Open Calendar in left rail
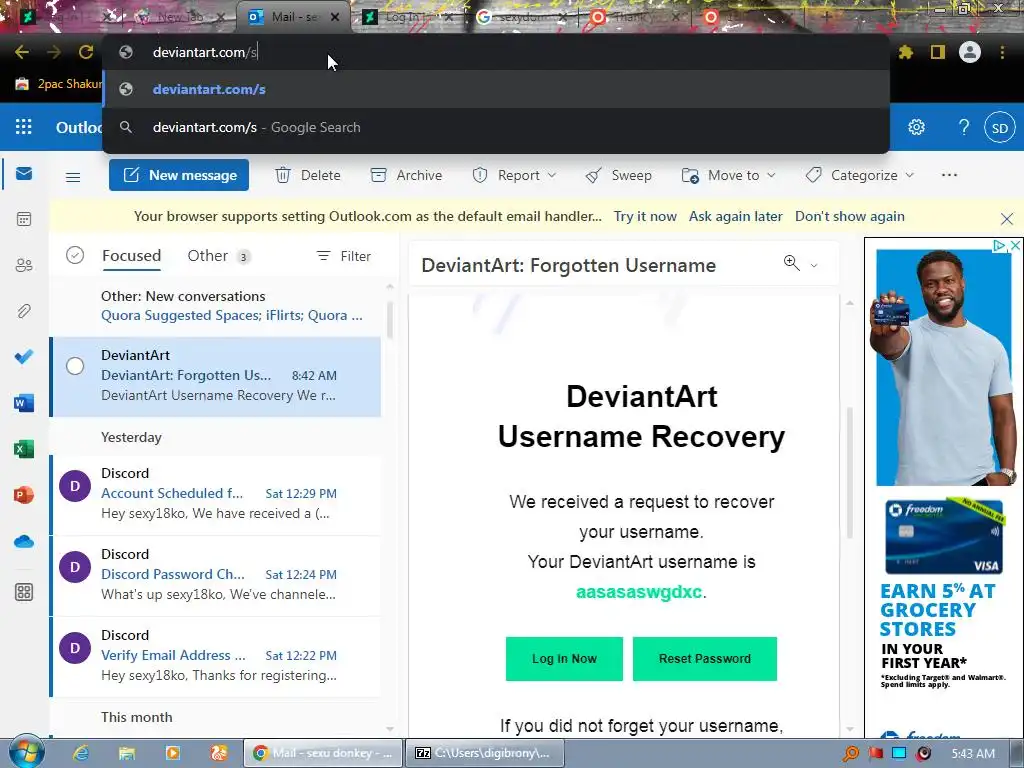 (24, 219)
